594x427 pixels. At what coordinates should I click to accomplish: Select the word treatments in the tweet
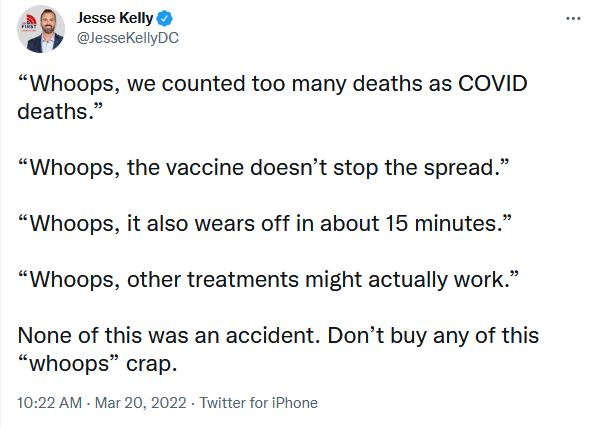(x=243, y=280)
